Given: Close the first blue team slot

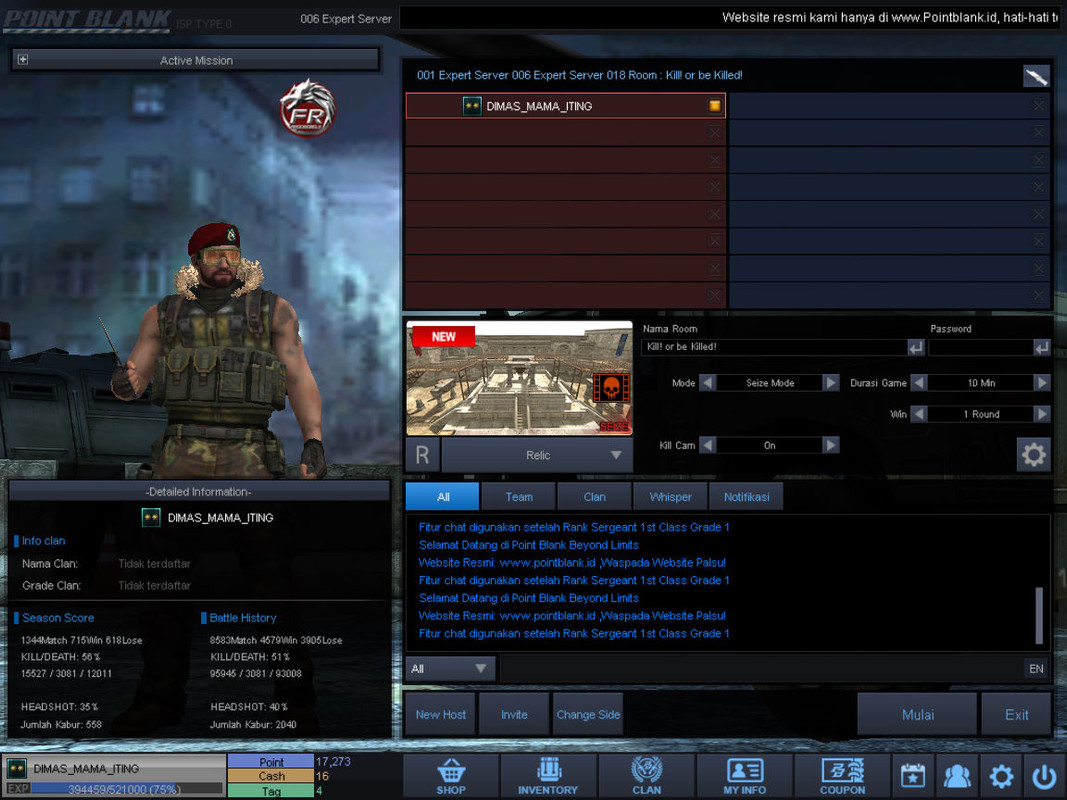Looking at the screenshot, I should tap(1038, 105).
